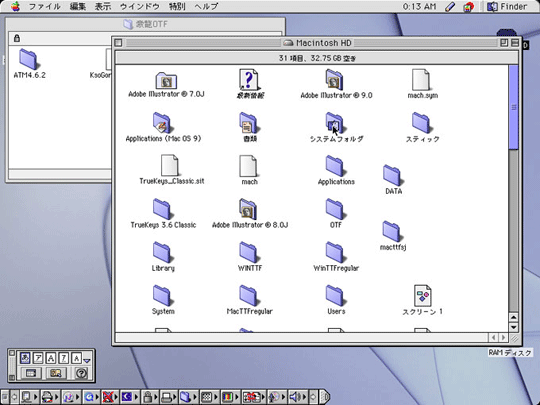Select the System folder icon

click(163, 295)
